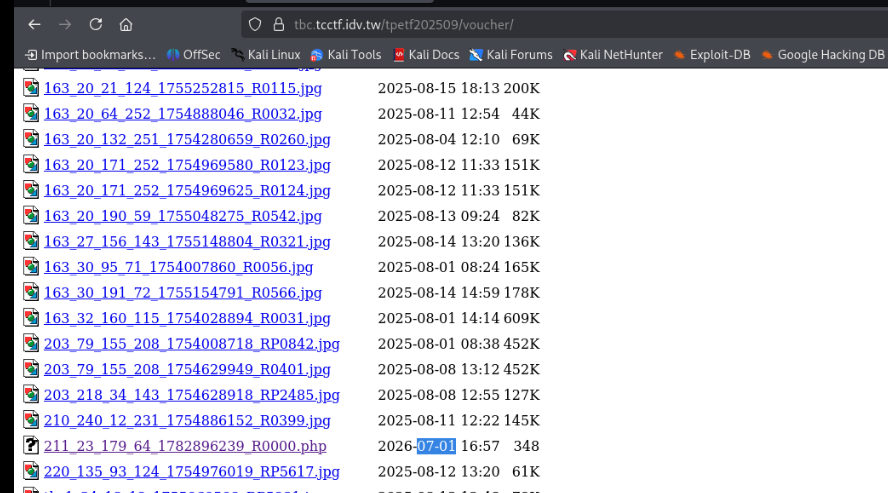Open 163_32_160_115_1754028894_R0031.jpg
This screenshot has height=493, width=888.
(187, 318)
